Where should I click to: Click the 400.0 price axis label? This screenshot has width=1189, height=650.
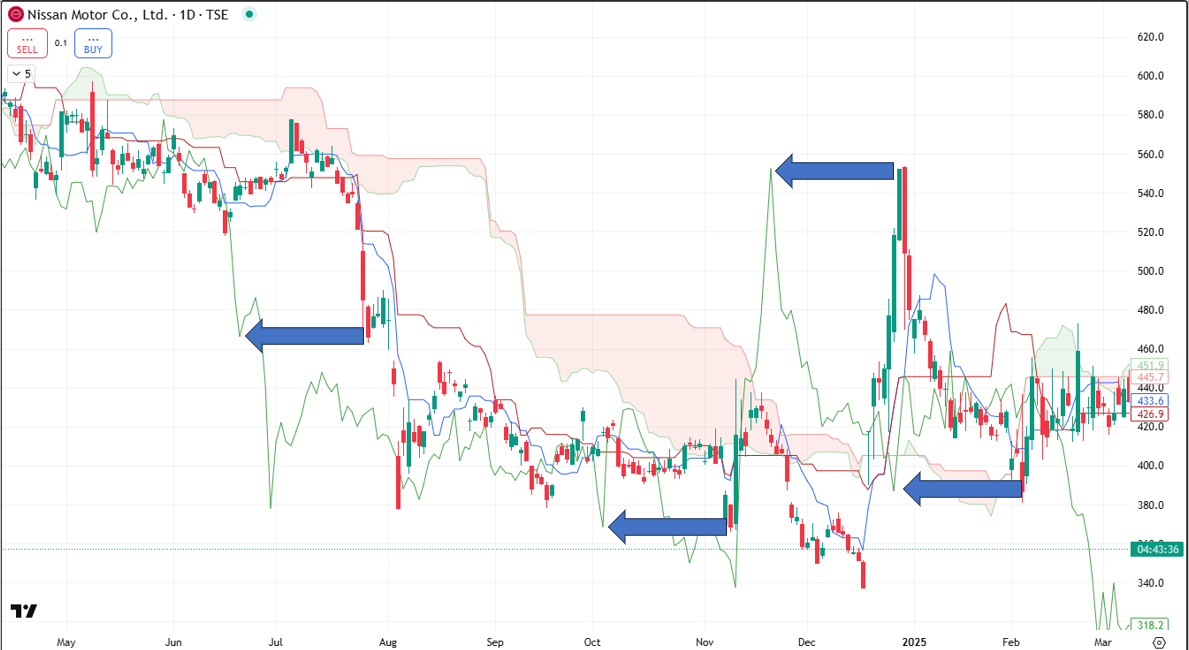[x=1150, y=465]
